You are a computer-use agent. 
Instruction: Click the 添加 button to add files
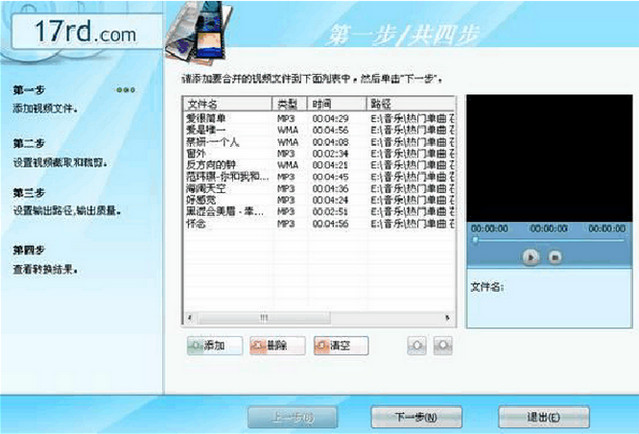(215, 346)
